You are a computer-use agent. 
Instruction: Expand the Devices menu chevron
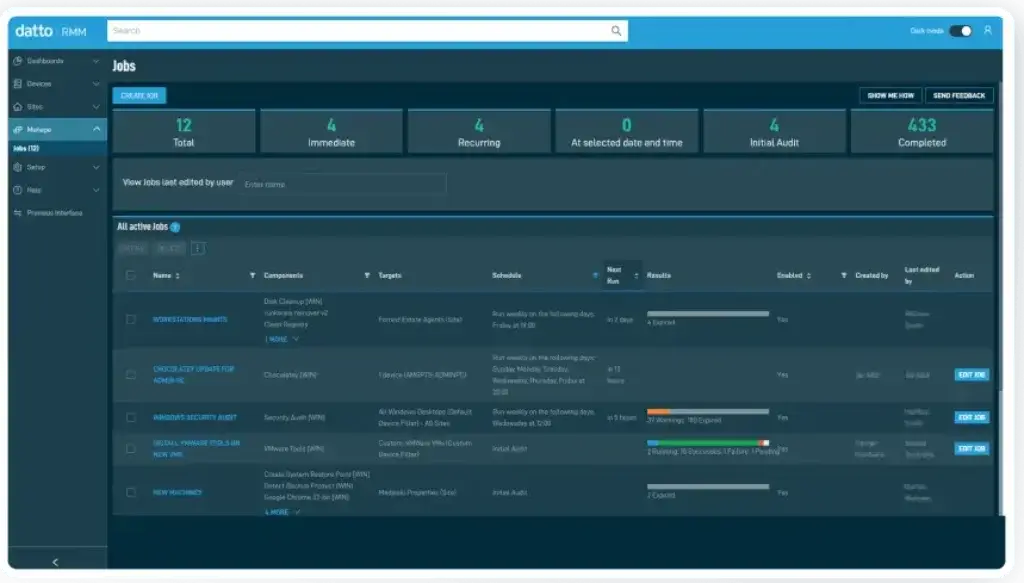click(x=96, y=84)
